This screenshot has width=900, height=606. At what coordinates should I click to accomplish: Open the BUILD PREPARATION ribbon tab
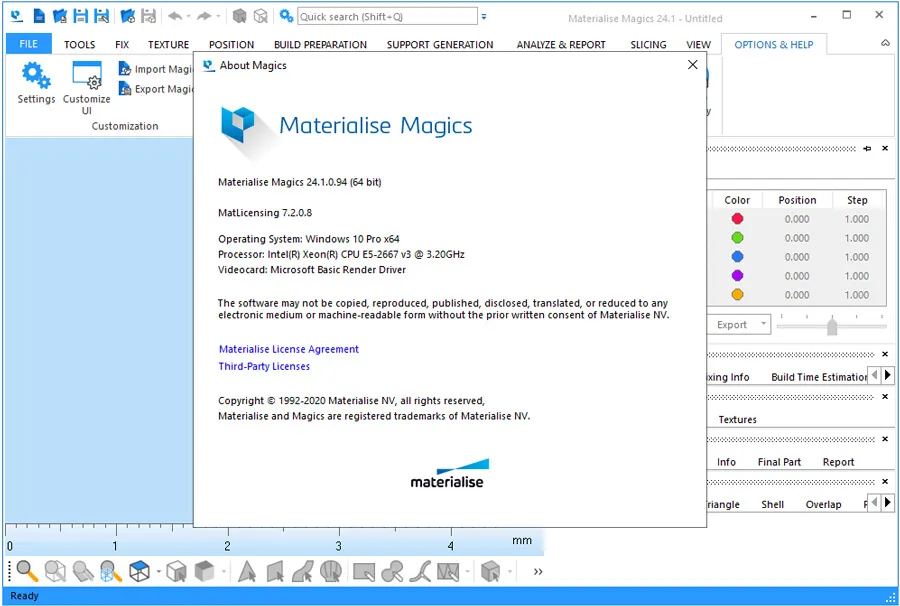[320, 45]
